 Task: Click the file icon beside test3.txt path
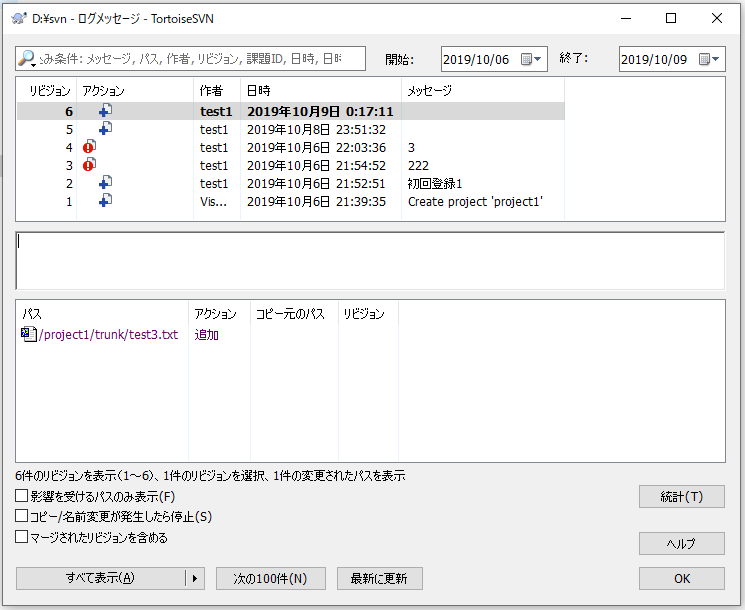coord(29,334)
